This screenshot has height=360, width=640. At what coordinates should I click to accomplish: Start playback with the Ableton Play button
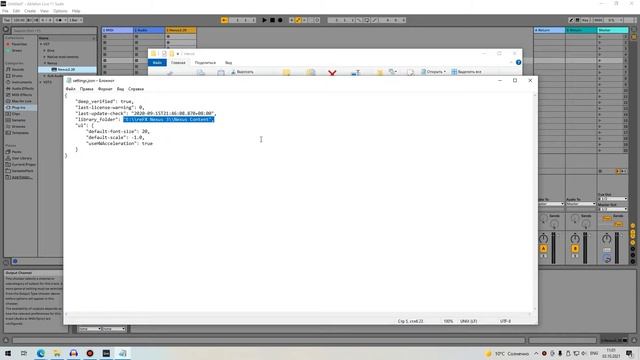coord(264,20)
